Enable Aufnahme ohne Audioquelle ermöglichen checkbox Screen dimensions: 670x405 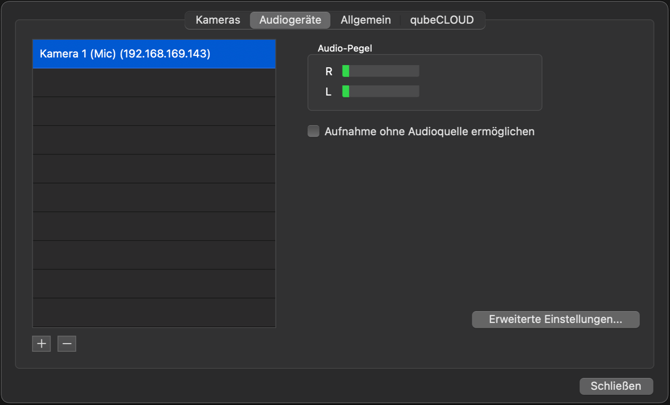click(x=313, y=131)
